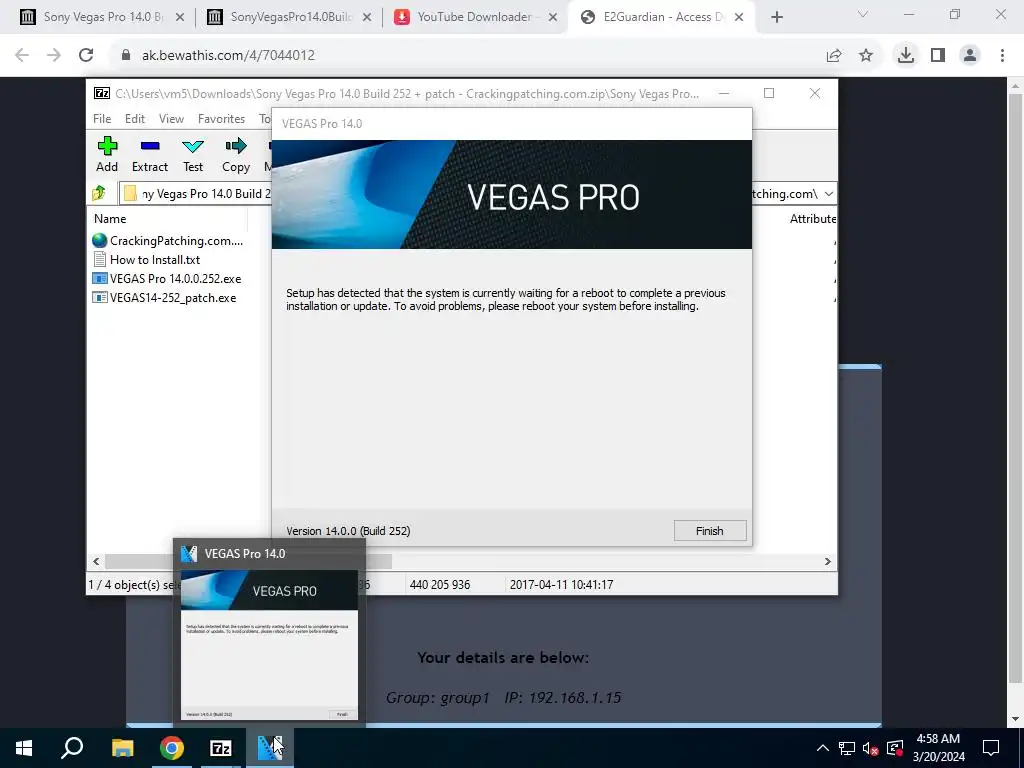Open the View menu in 7-Zip
The height and width of the screenshot is (768, 1024).
click(171, 119)
